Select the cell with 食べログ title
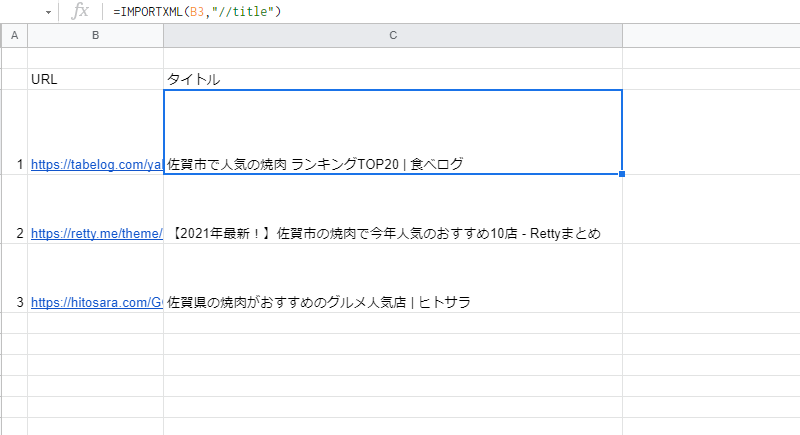 (393, 132)
